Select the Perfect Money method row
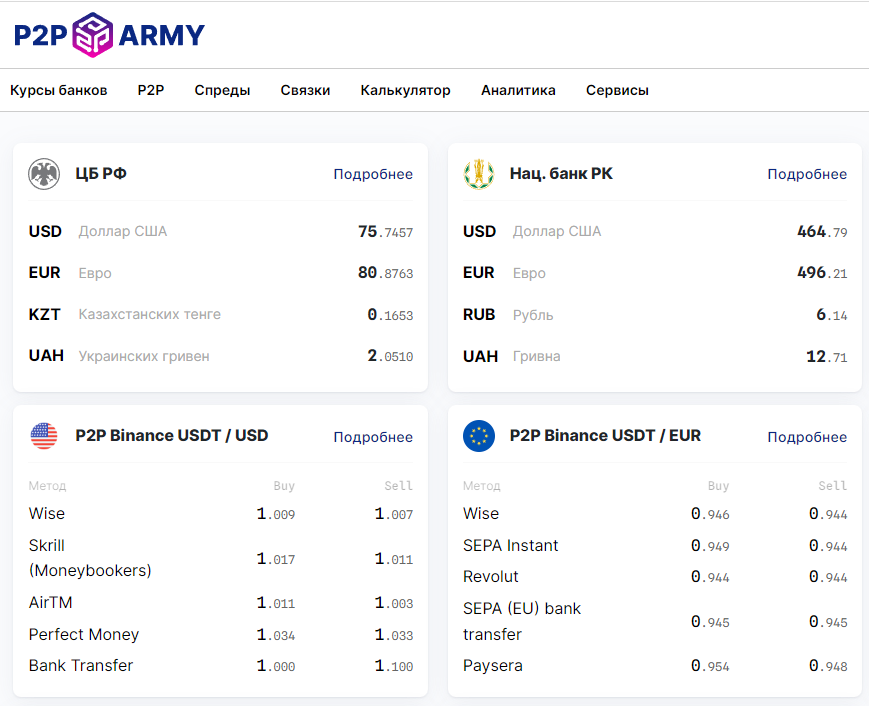Viewport: 869px width, 706px height. click(x=84, y=635)
